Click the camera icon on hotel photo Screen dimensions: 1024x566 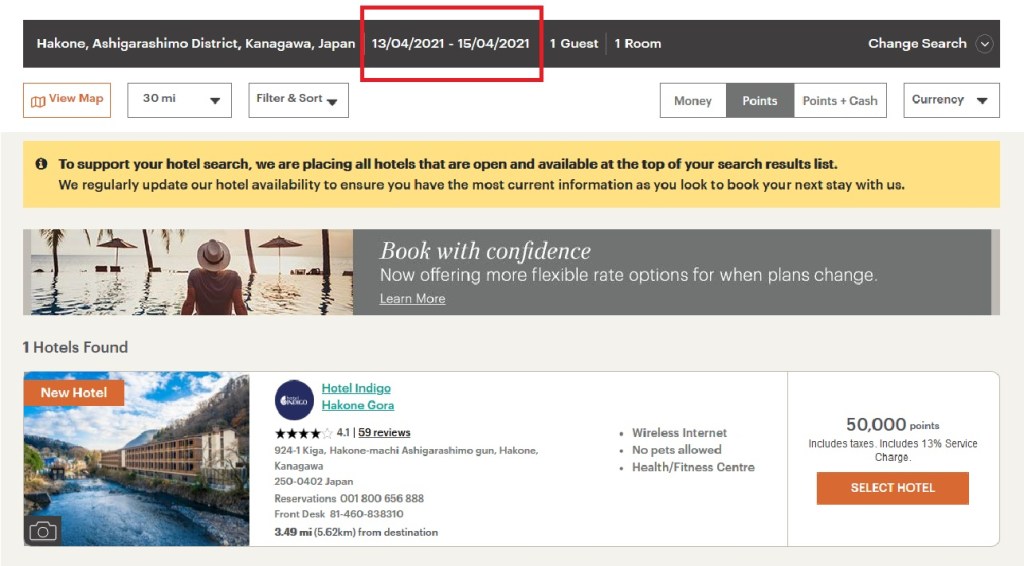coord(43,531)
